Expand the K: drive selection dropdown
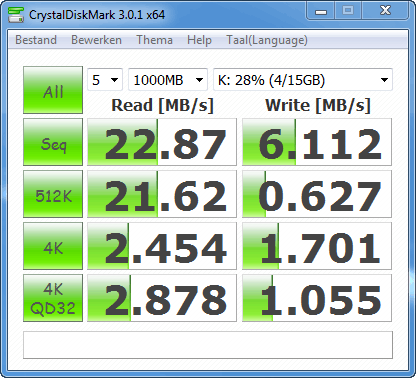 pos(303,80)
